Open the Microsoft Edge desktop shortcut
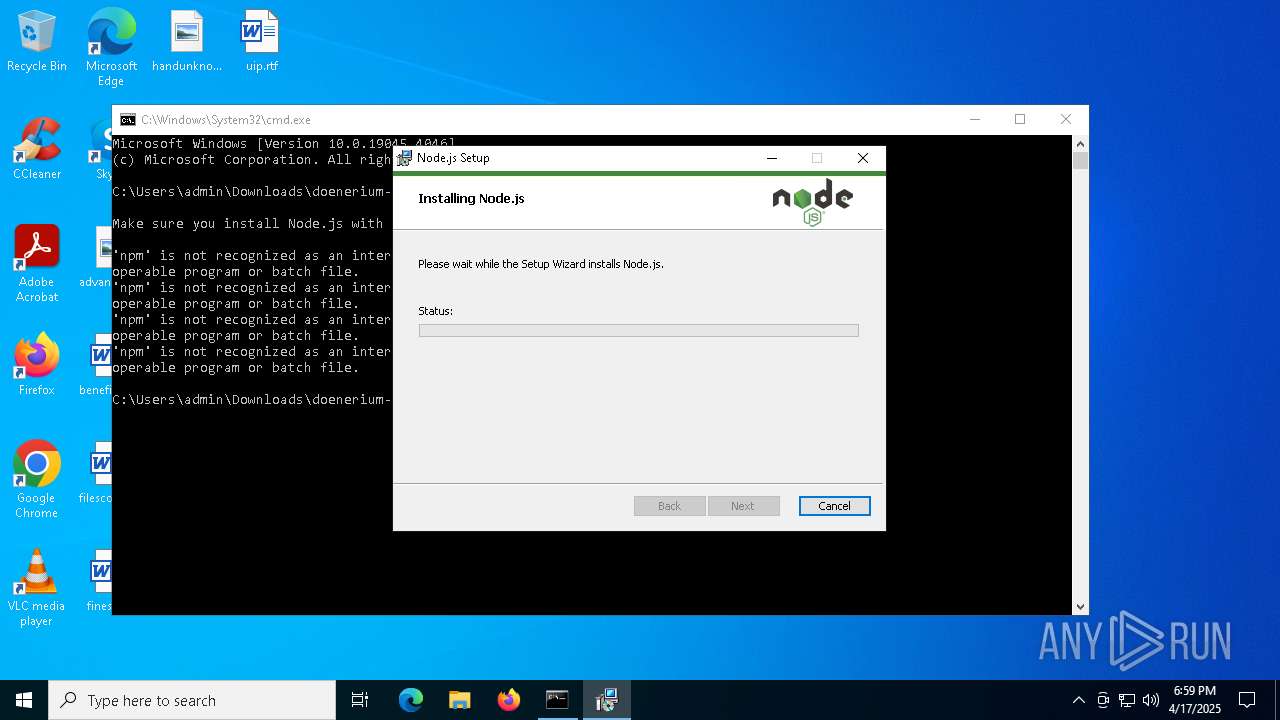Screen dimensions: 1280x720 [x=111, y=47]
